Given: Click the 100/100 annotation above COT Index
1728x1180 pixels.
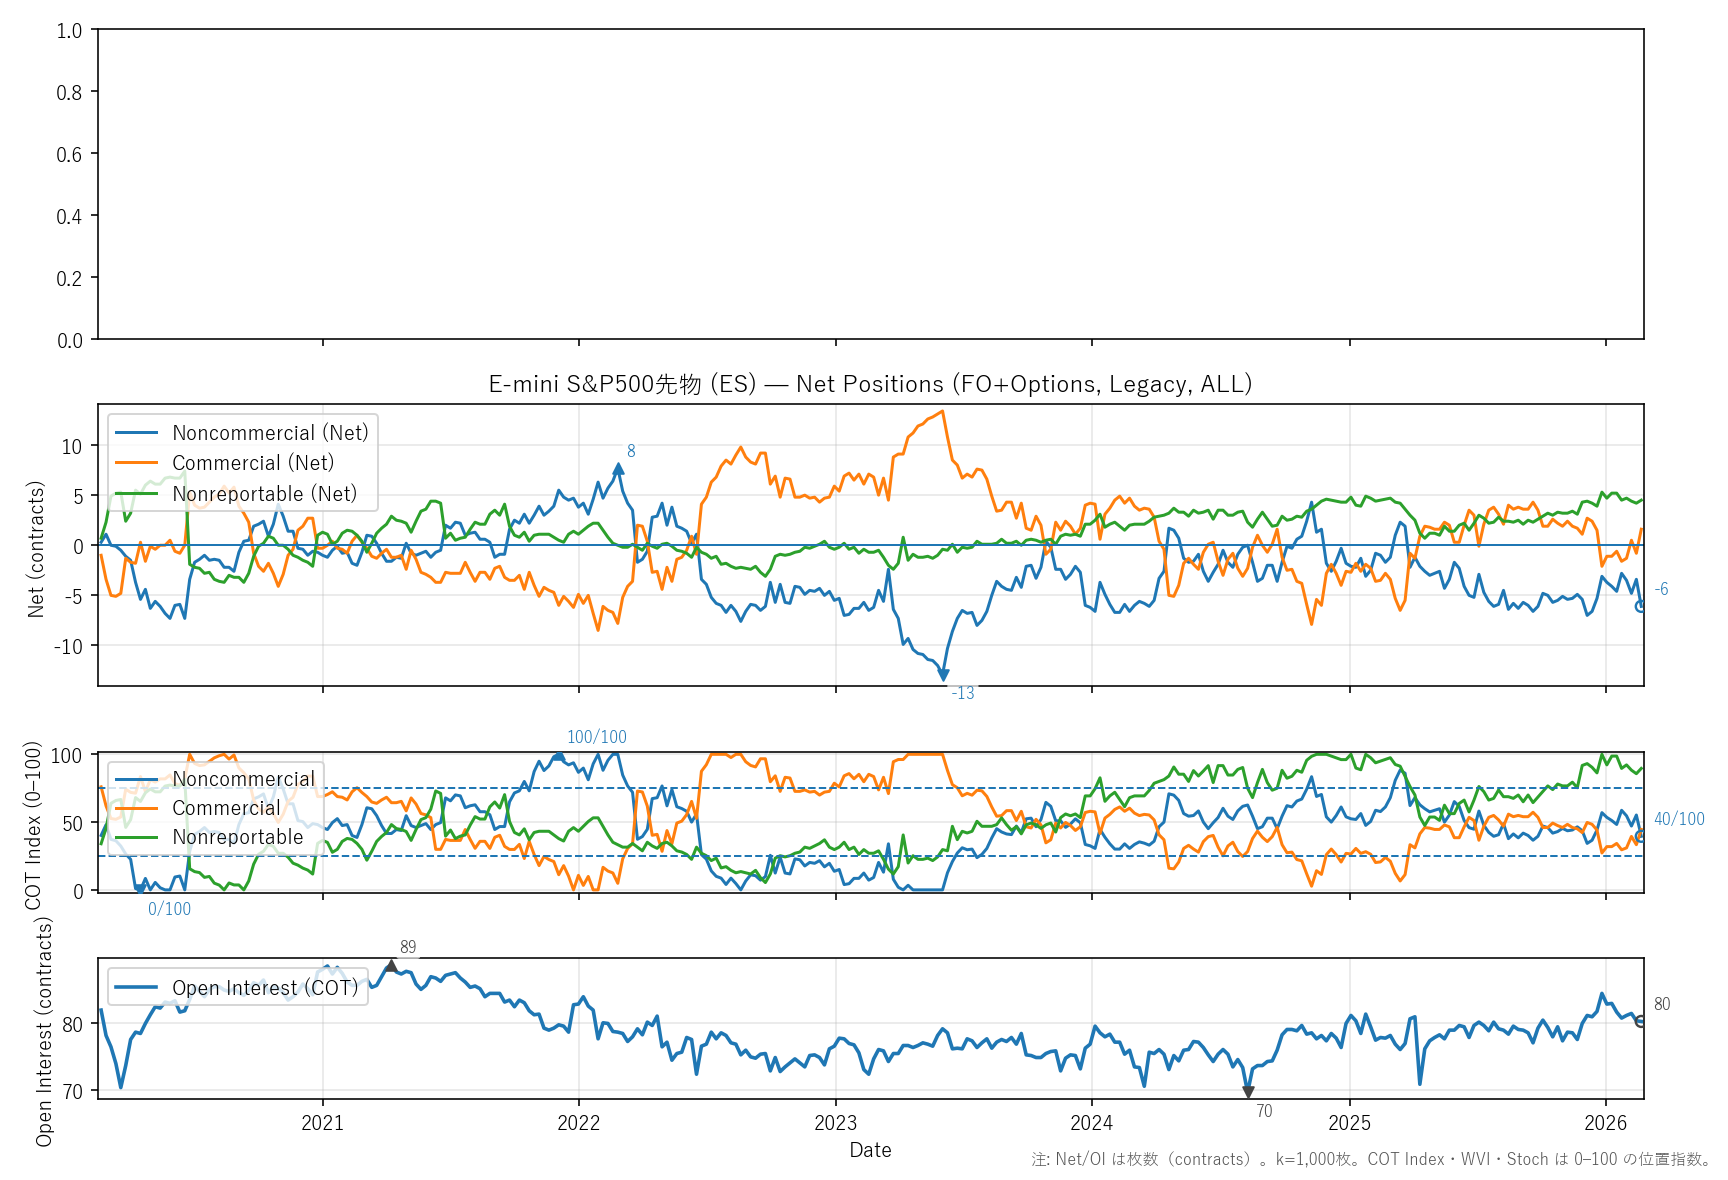Looking at the screenshot, I should click(x=597, y=737).
